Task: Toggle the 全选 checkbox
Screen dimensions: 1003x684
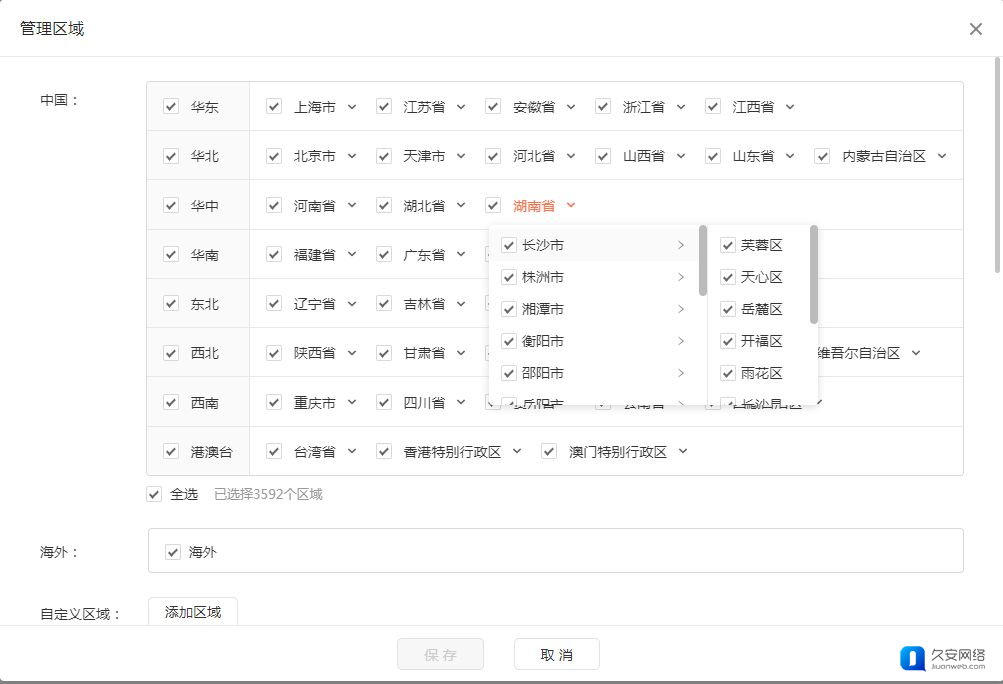Action: click(154, 494)
